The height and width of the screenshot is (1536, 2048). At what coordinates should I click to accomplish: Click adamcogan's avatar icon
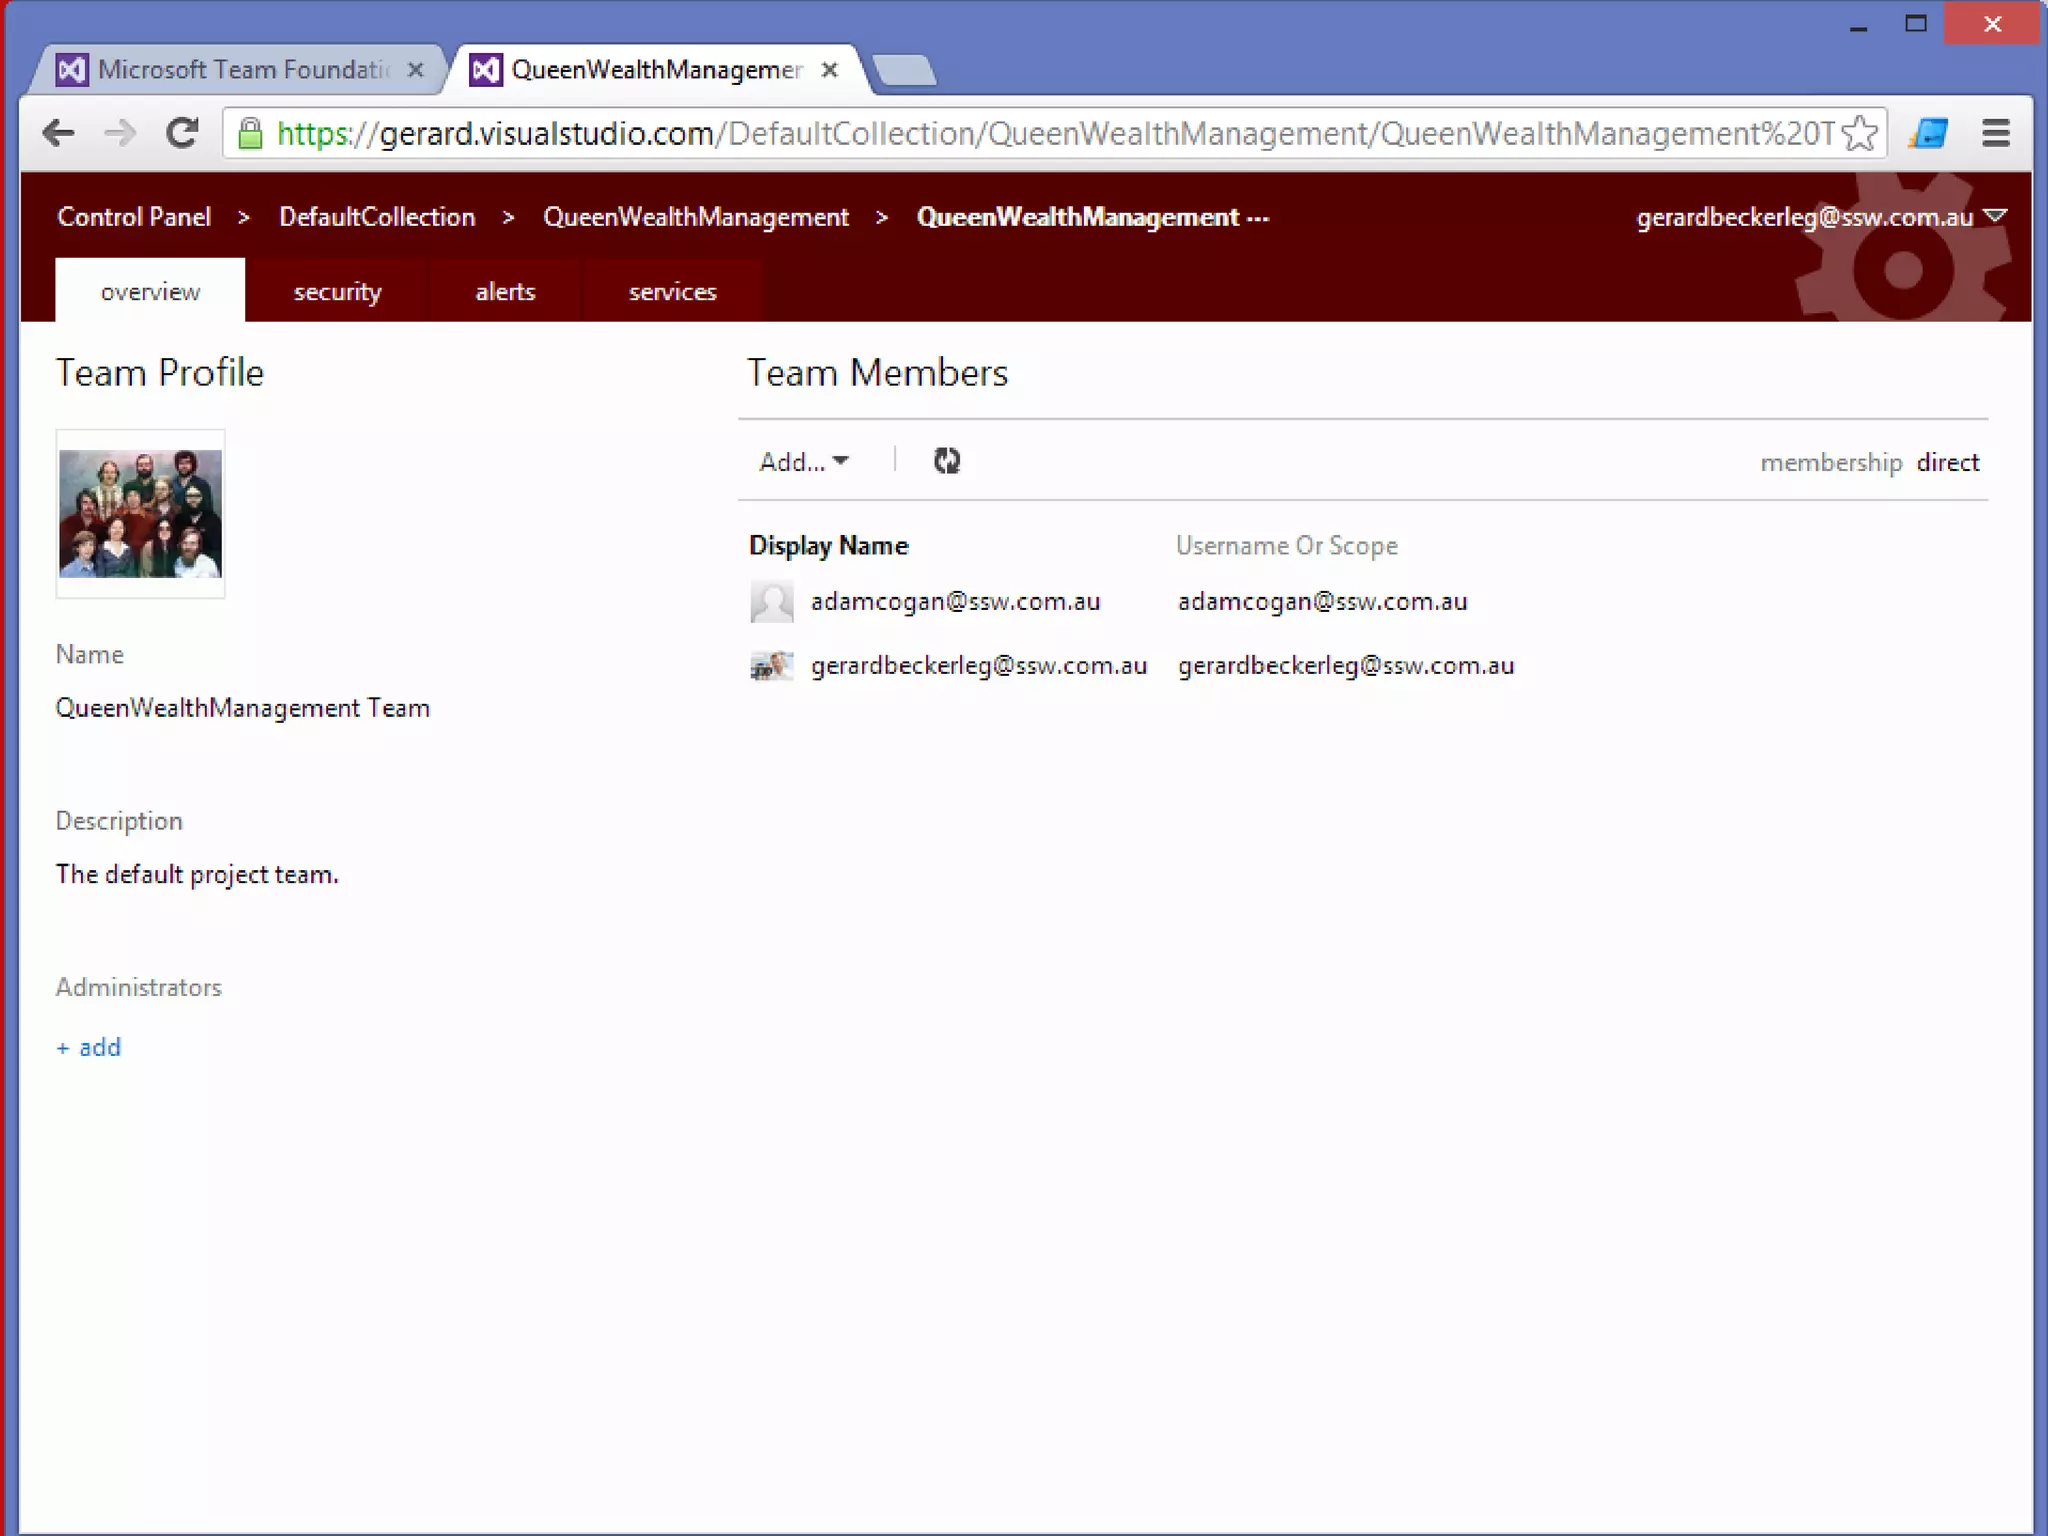(x=771, y=601)
